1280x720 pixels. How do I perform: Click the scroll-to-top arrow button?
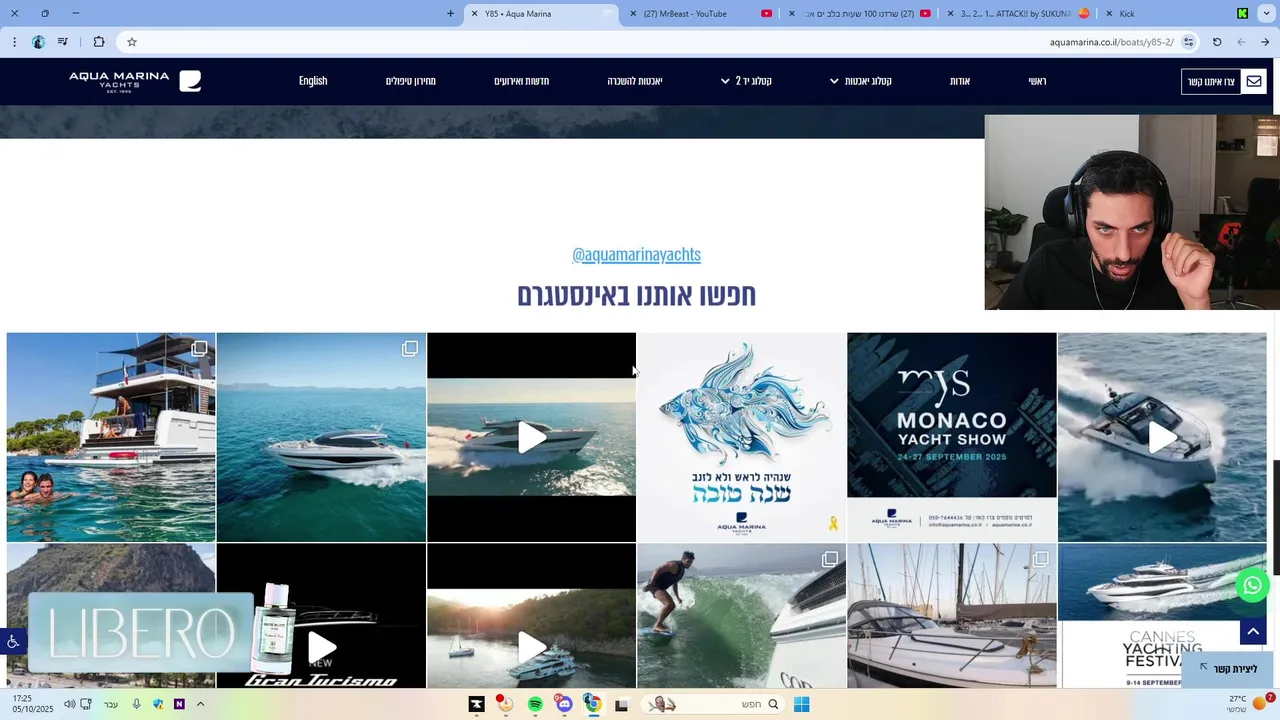click(1253, 631)
